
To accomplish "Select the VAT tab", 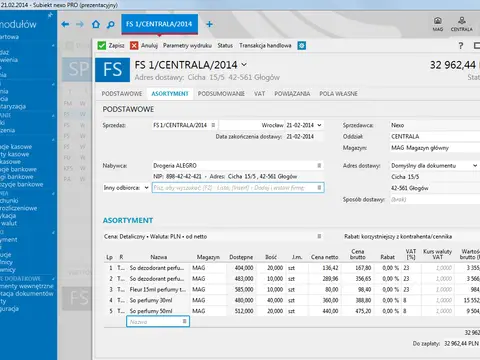I will point(260,94).
